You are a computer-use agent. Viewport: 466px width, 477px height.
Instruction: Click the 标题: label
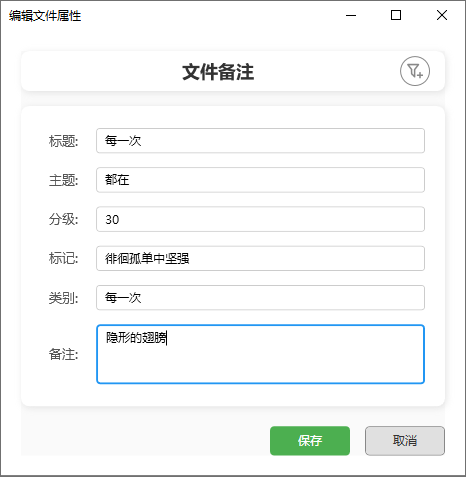pyautogui.click(x=64, y=141)
